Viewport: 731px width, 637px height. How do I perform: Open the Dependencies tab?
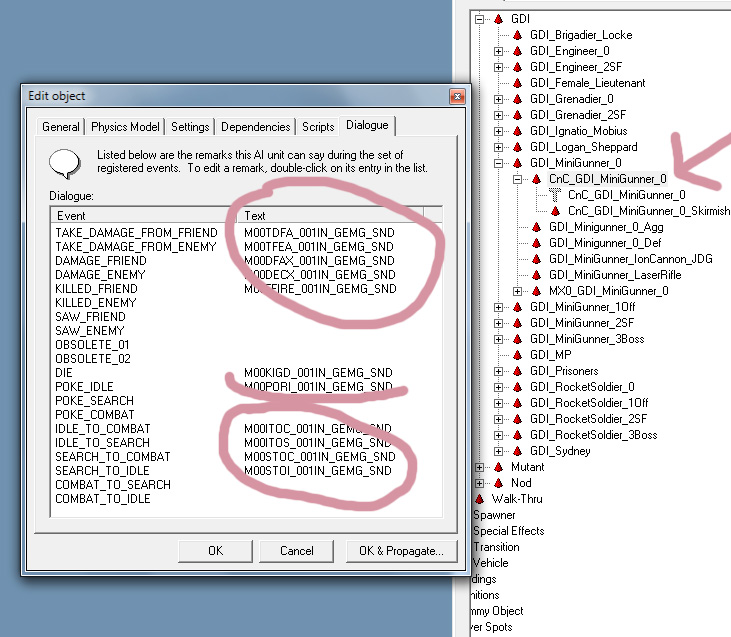coord(255,127)
